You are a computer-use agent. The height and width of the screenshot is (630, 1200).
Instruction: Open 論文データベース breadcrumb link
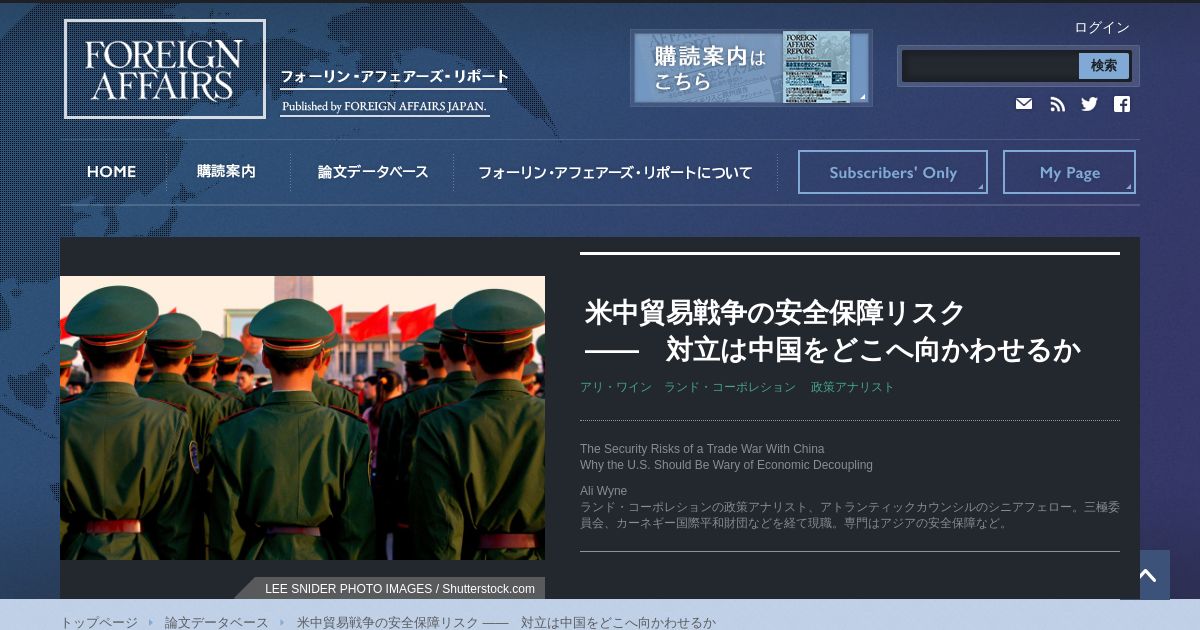(217, 622)
